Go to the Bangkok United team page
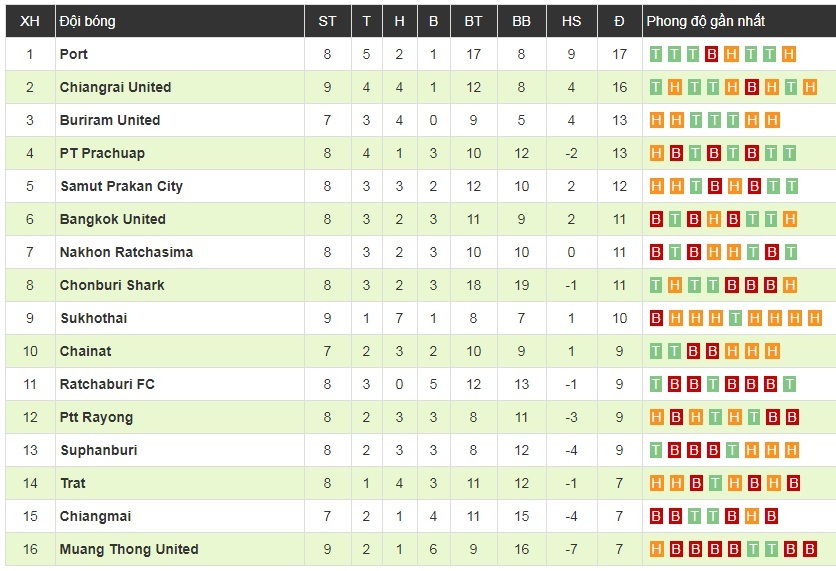This screenshot has height=571, width=836. (113, 219)
